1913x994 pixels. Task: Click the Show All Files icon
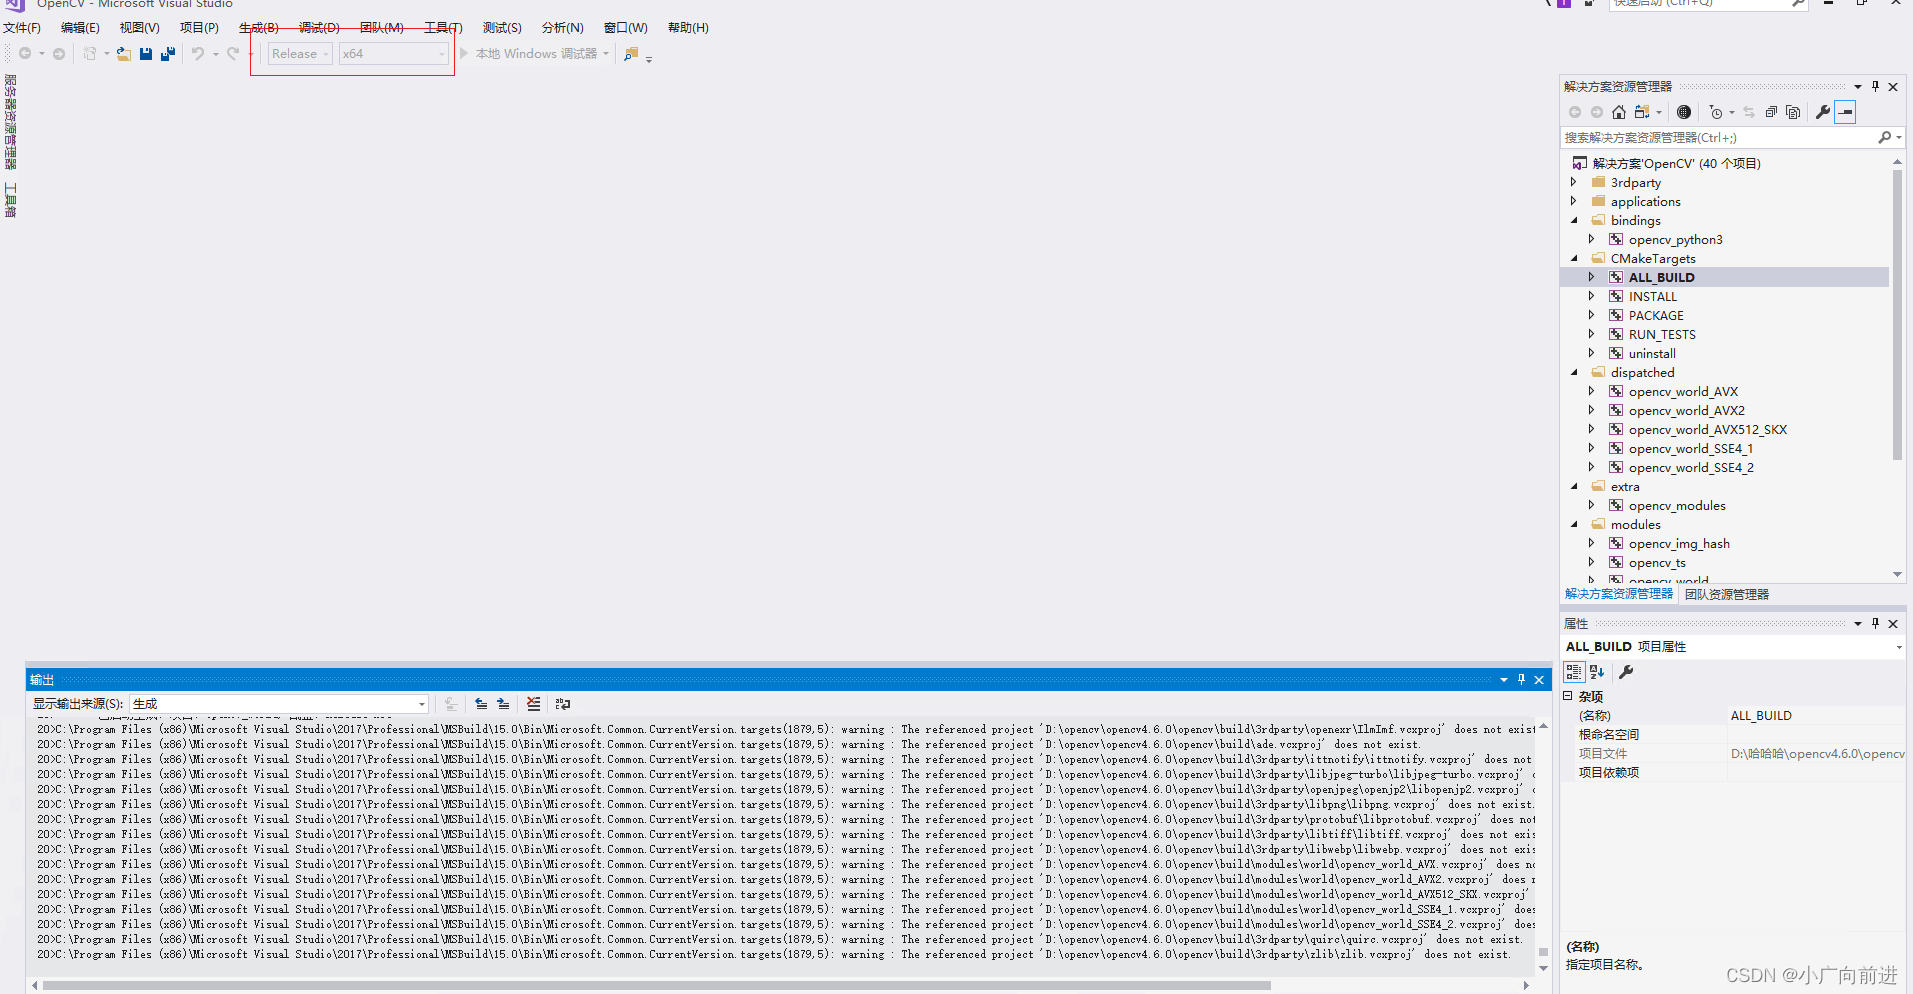click(x=1793, y=112)
